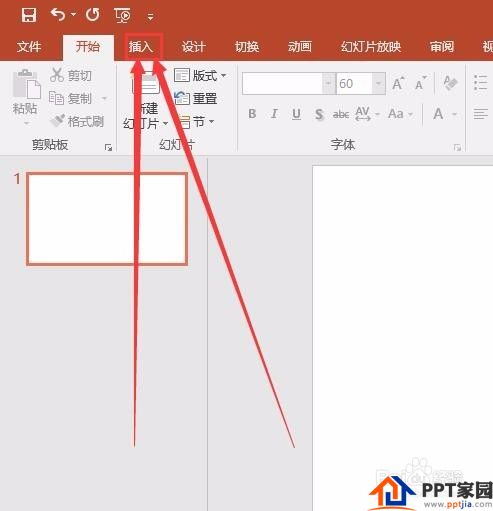Viewport: 493px width, 511px height.
Task: Expand the 复制 dropdown arrow
Action: [104, 98]
